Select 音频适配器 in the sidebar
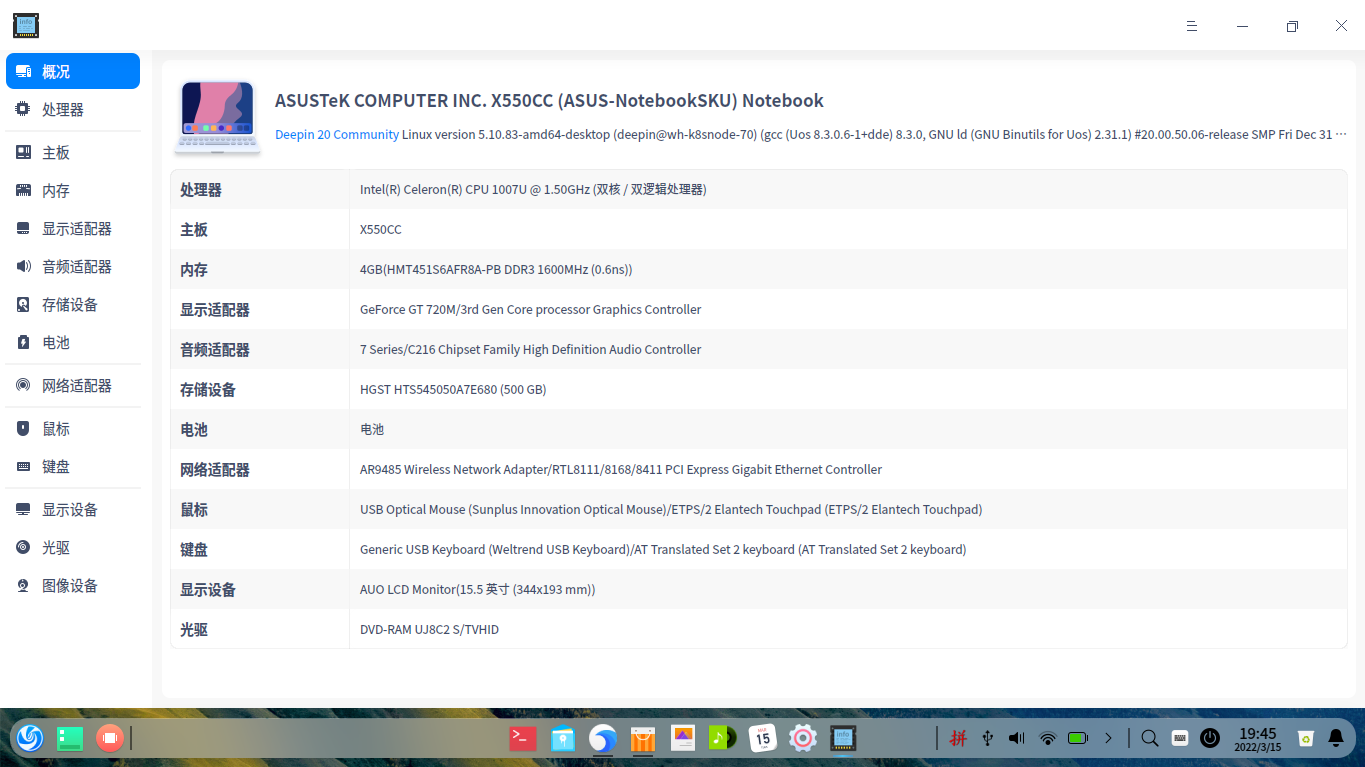Image resolution: width=1365 pixels, height=767 pixels. [73, 266]
